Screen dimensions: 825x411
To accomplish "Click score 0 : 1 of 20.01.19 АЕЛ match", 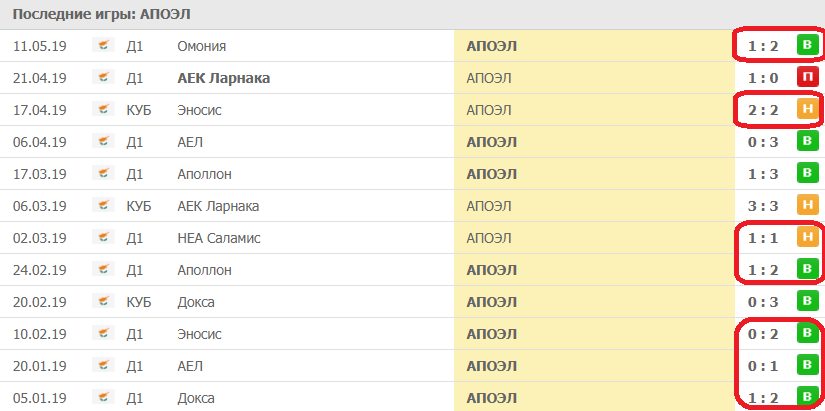I will coord(762,366).
